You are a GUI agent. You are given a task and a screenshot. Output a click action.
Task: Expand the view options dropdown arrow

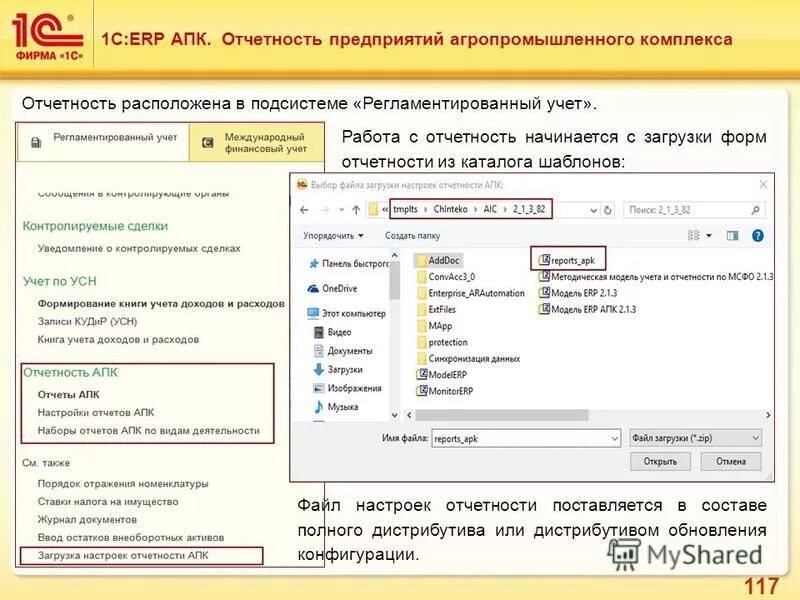pyautogui.click(x=709, y=236)
